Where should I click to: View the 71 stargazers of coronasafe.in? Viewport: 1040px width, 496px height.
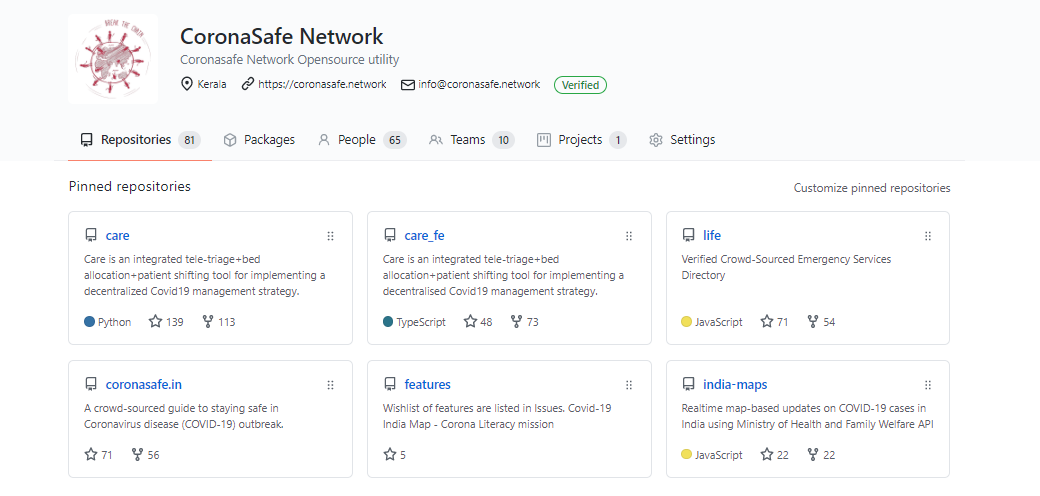coord(99,454)
